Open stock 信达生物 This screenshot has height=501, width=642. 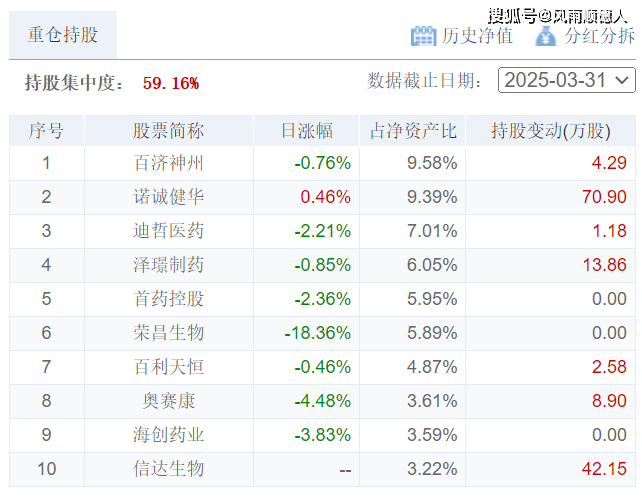(168, 469)
